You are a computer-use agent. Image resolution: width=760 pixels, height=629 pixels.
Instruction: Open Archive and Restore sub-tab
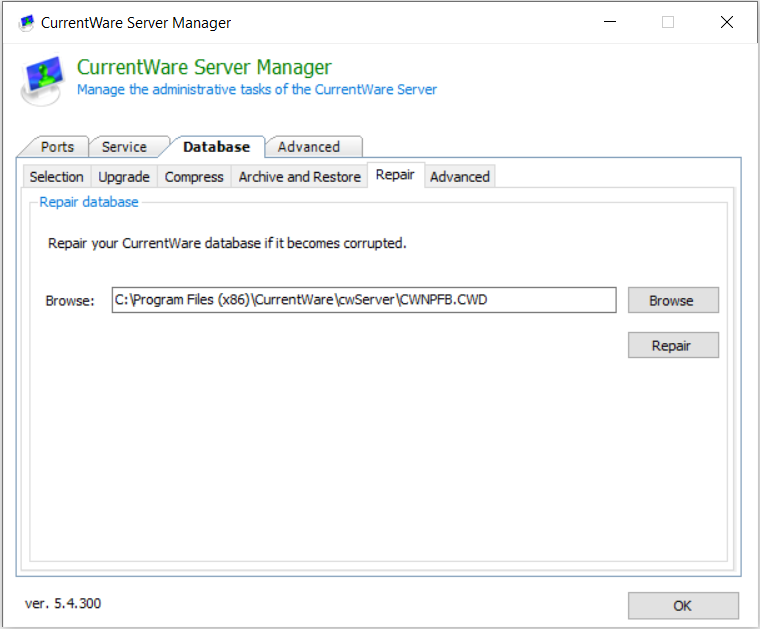tap(300, 177)
